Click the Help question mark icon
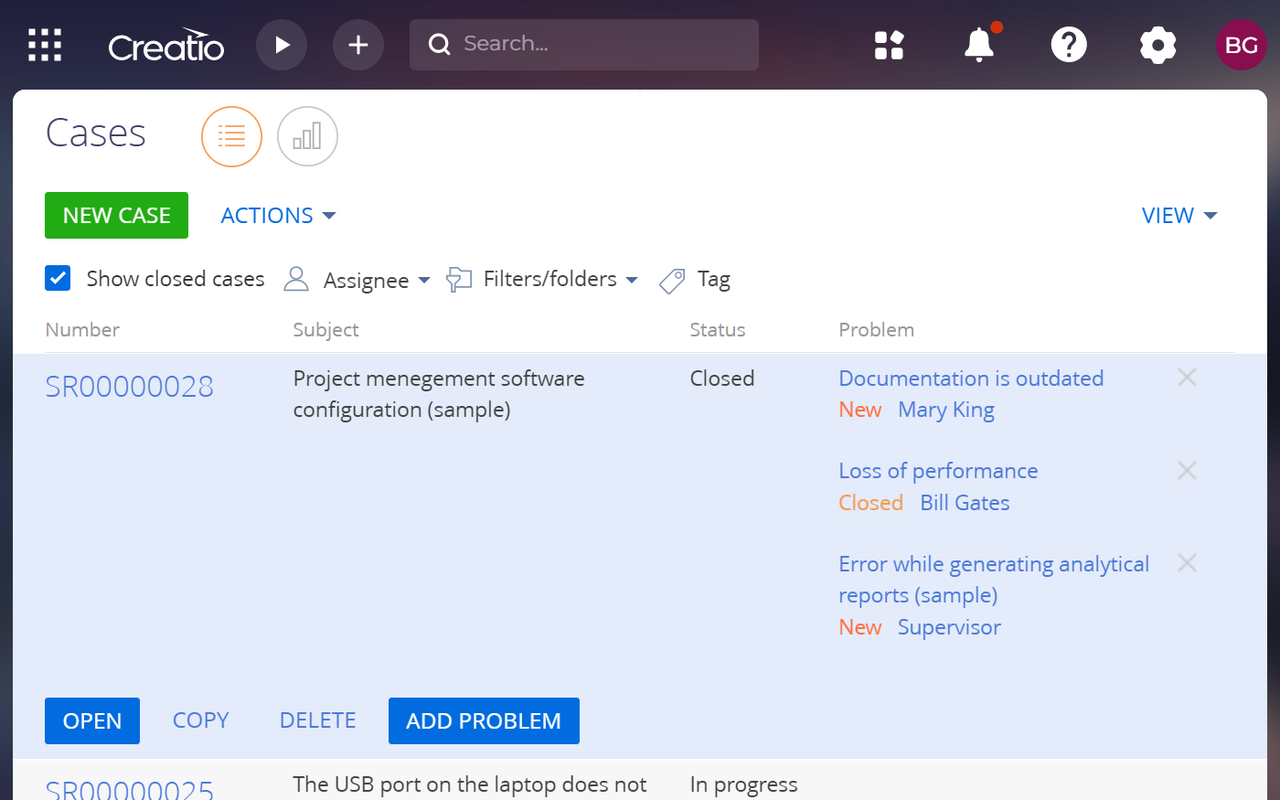 (x=1068, y=45)
